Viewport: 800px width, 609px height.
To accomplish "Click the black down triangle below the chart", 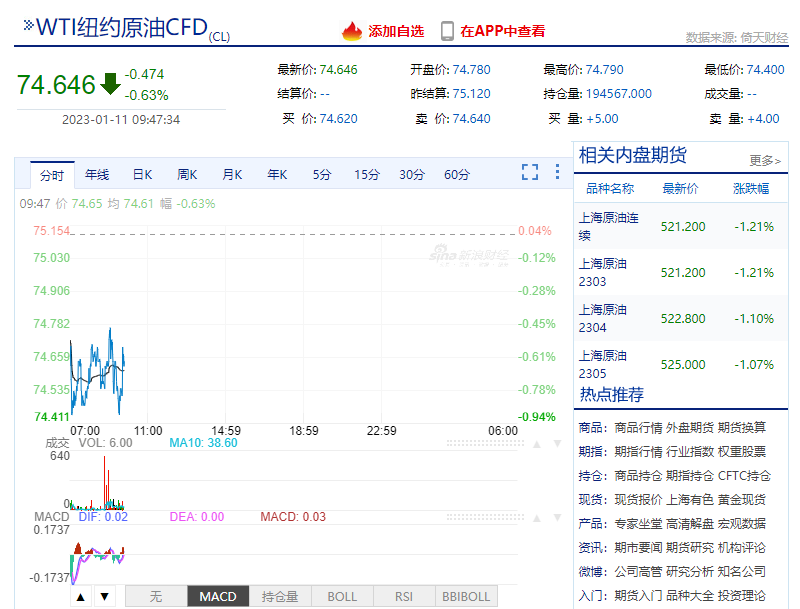I will click(x=105, y=597).
